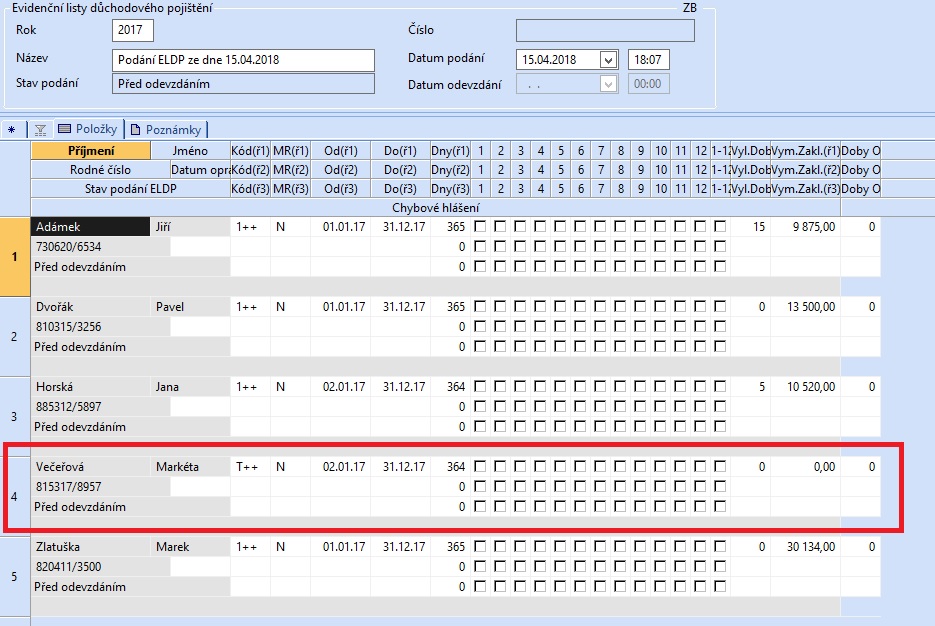Tick month 1 checkbox in Adámek's first line

(481, 228)
